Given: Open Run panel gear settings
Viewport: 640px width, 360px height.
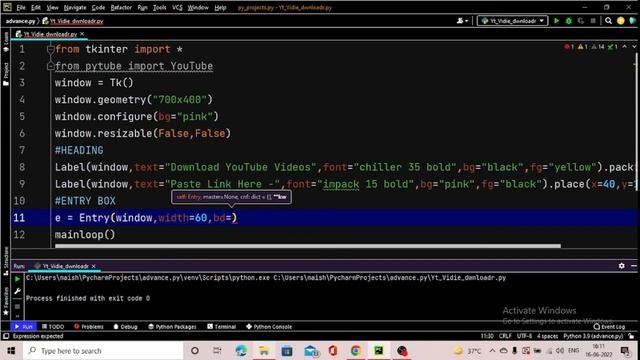Looking at the screenshot, I should 621,266.
